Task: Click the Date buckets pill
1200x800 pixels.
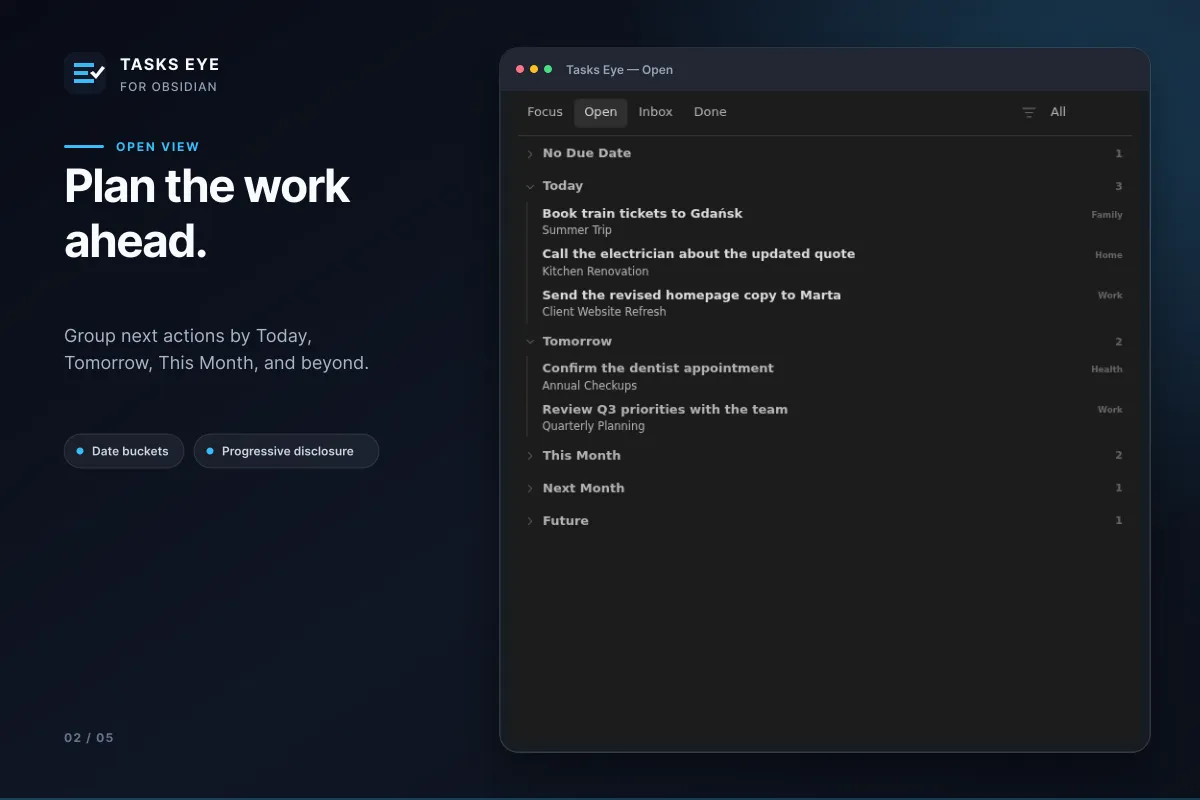Action: 124,451
